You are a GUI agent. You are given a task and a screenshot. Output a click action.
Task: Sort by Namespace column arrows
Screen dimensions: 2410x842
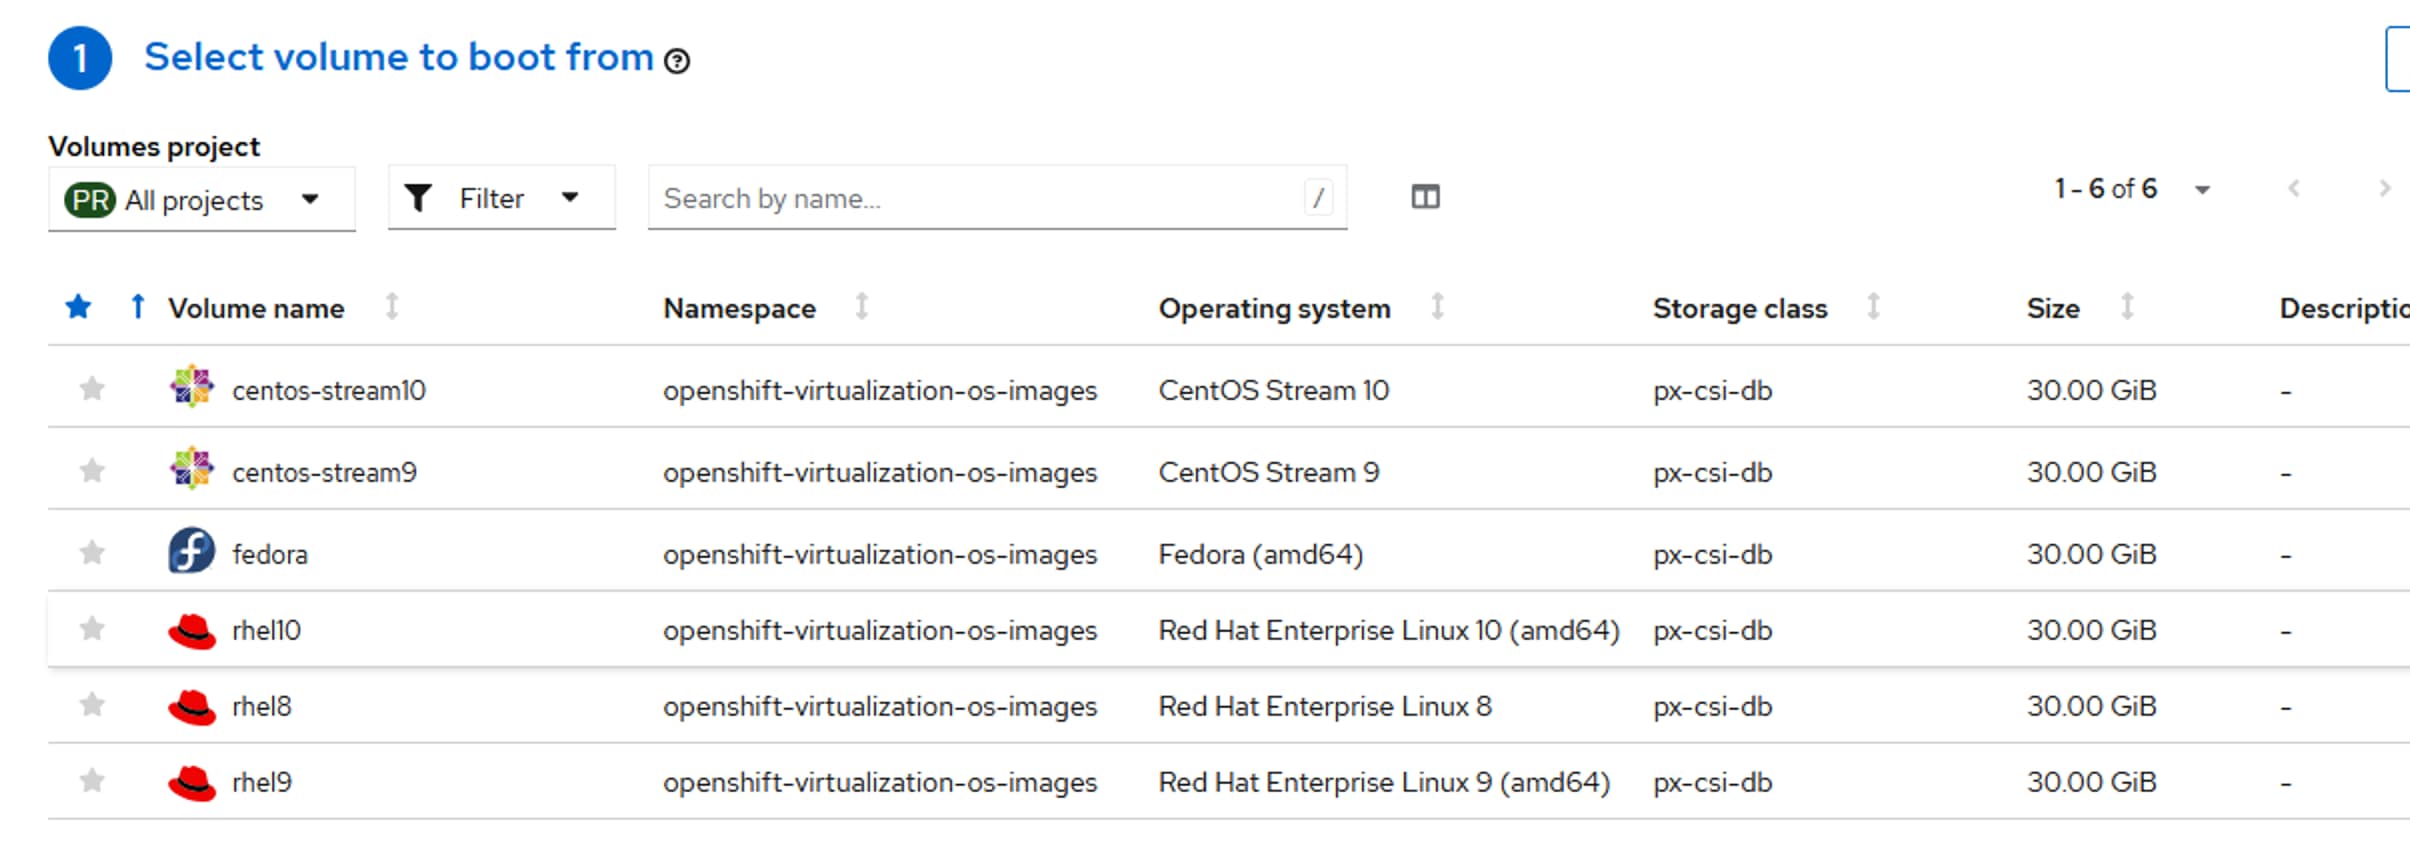click(861, 307)
